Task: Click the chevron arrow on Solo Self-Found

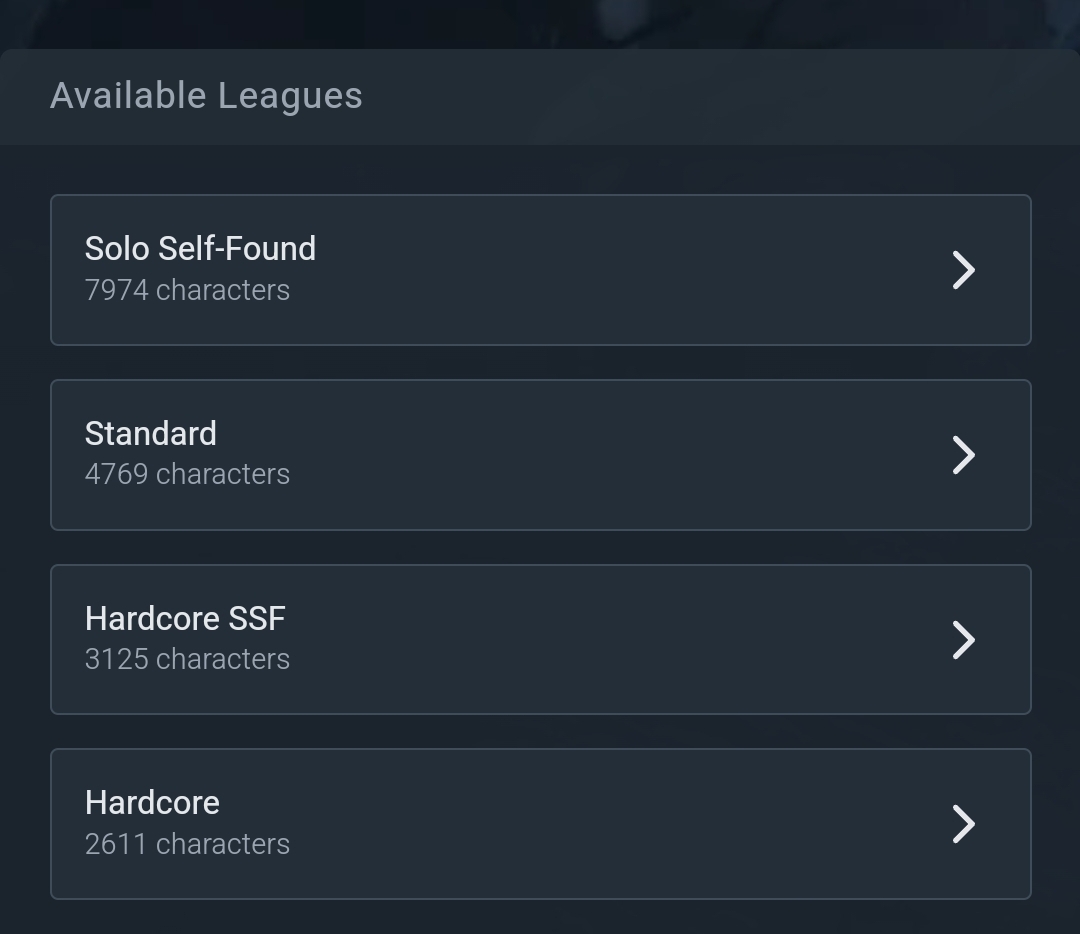Action: (x=964, y=270)
